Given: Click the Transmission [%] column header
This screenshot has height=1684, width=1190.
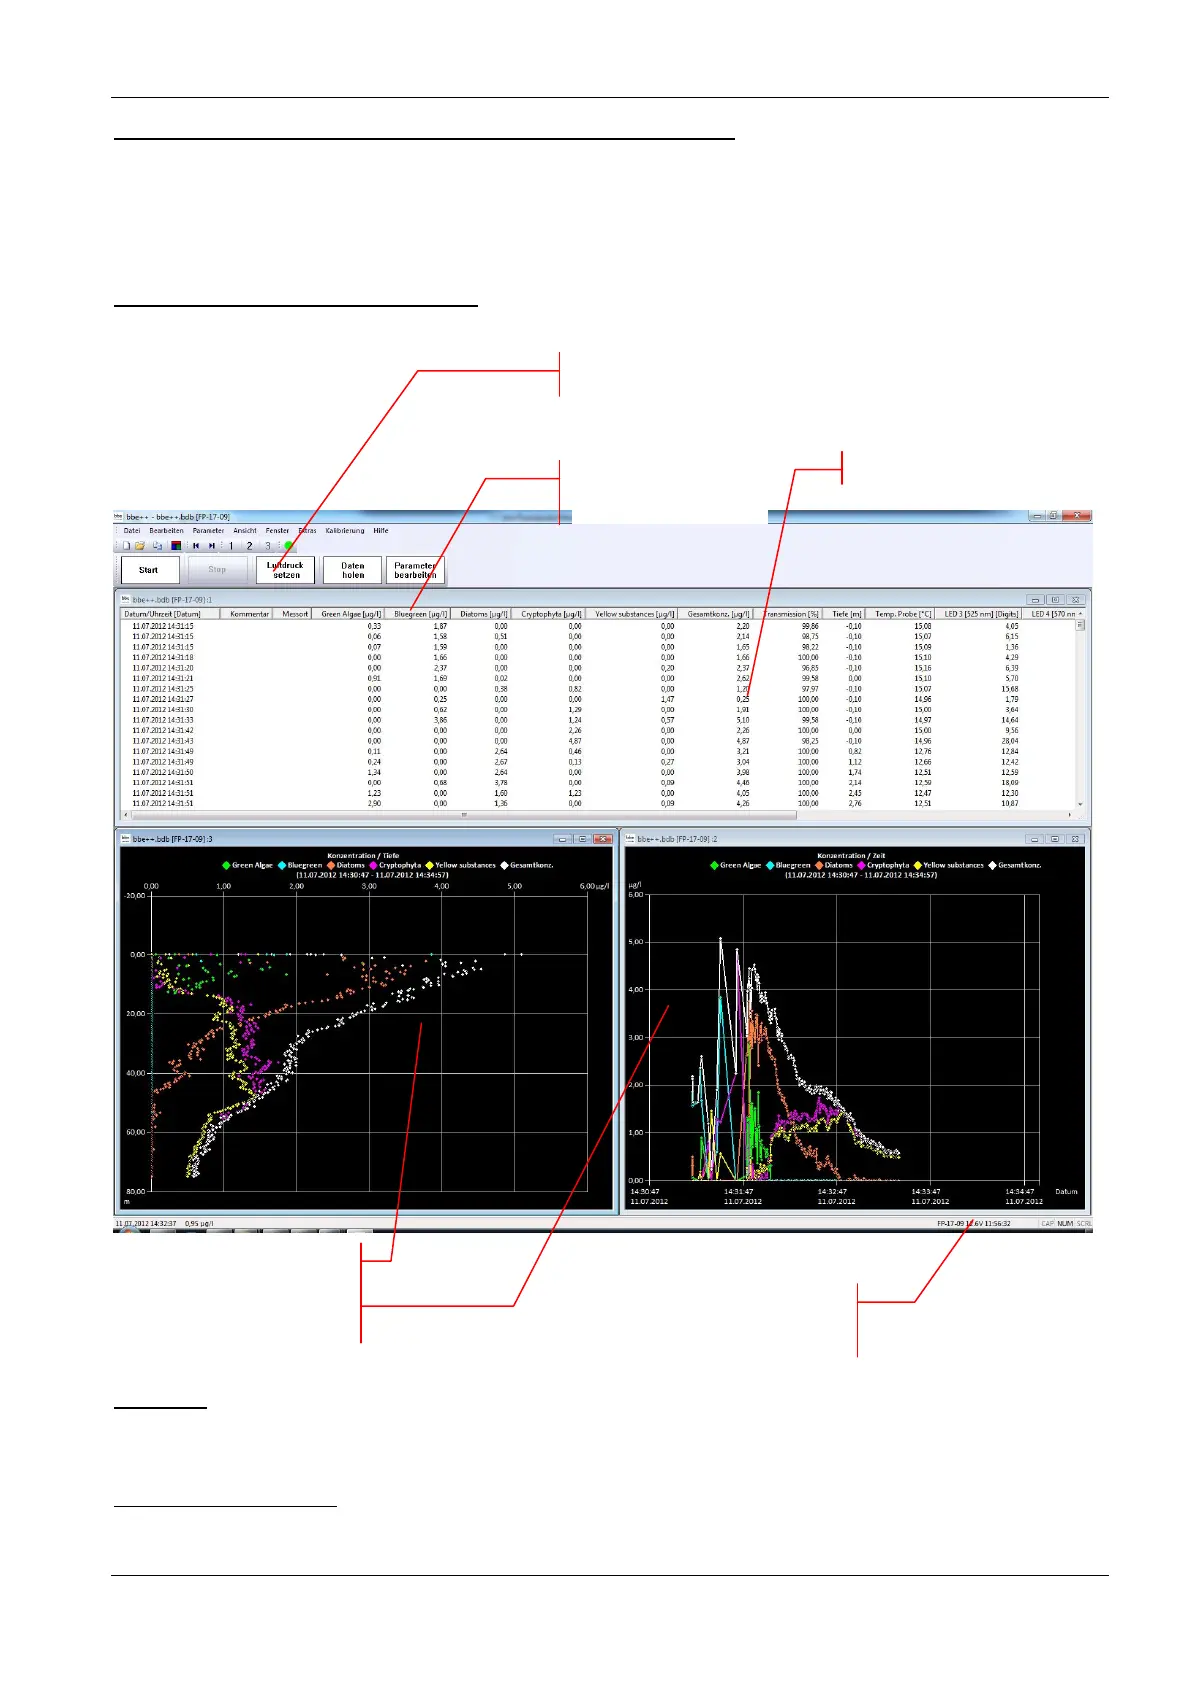Looking at the screenshot, I should point(787,614).
